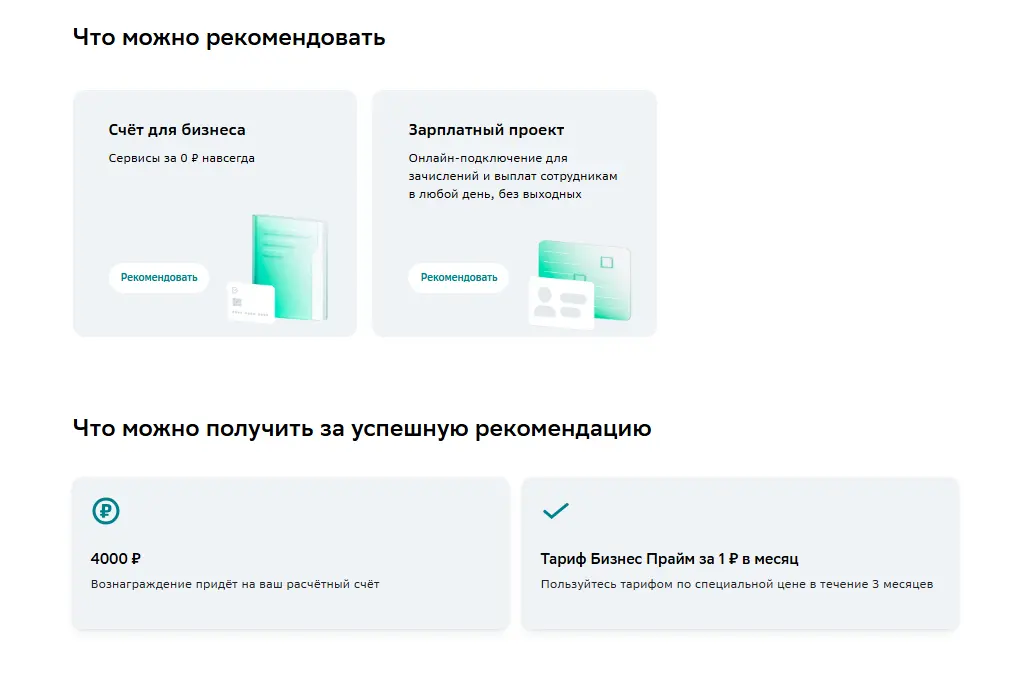The height and width of the screenshot is (684, 1020).
Task: Select the Зарплатный проект card title
Action: [486, 130]
